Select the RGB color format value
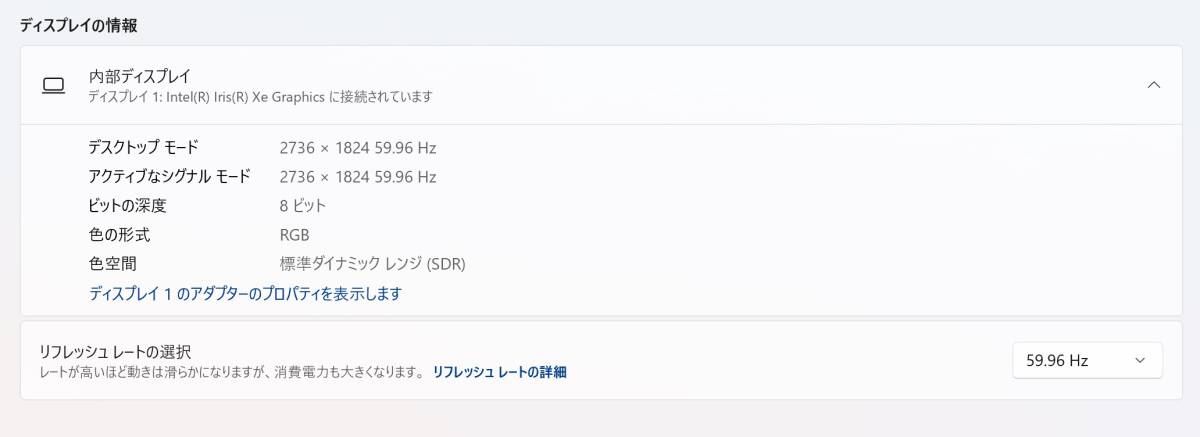Screen dimensions: 1200x437 tap(295, 235)
